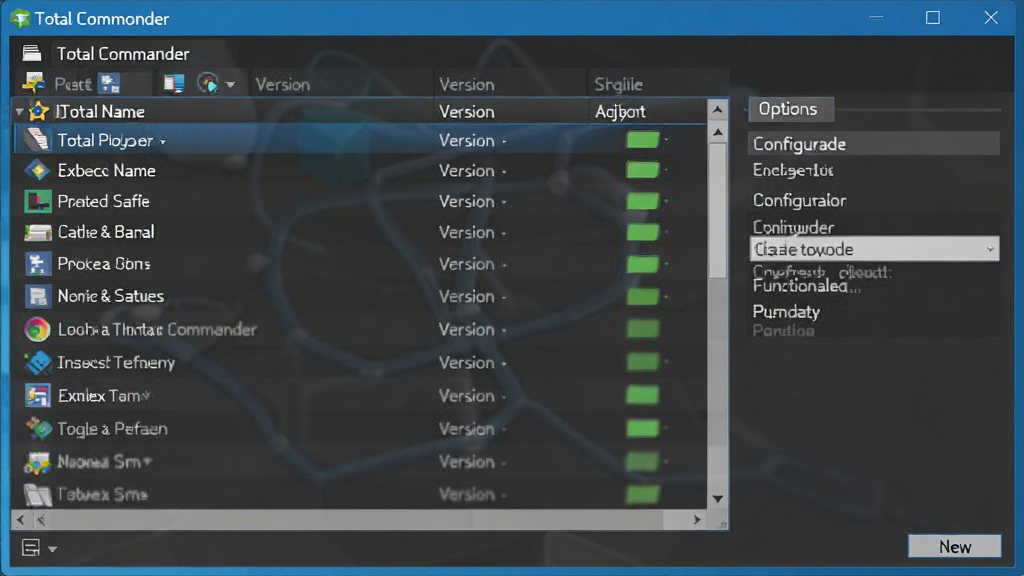Click the star icon beside Total Name
This screenshot has width=1024, height=576.
(39, 111)
